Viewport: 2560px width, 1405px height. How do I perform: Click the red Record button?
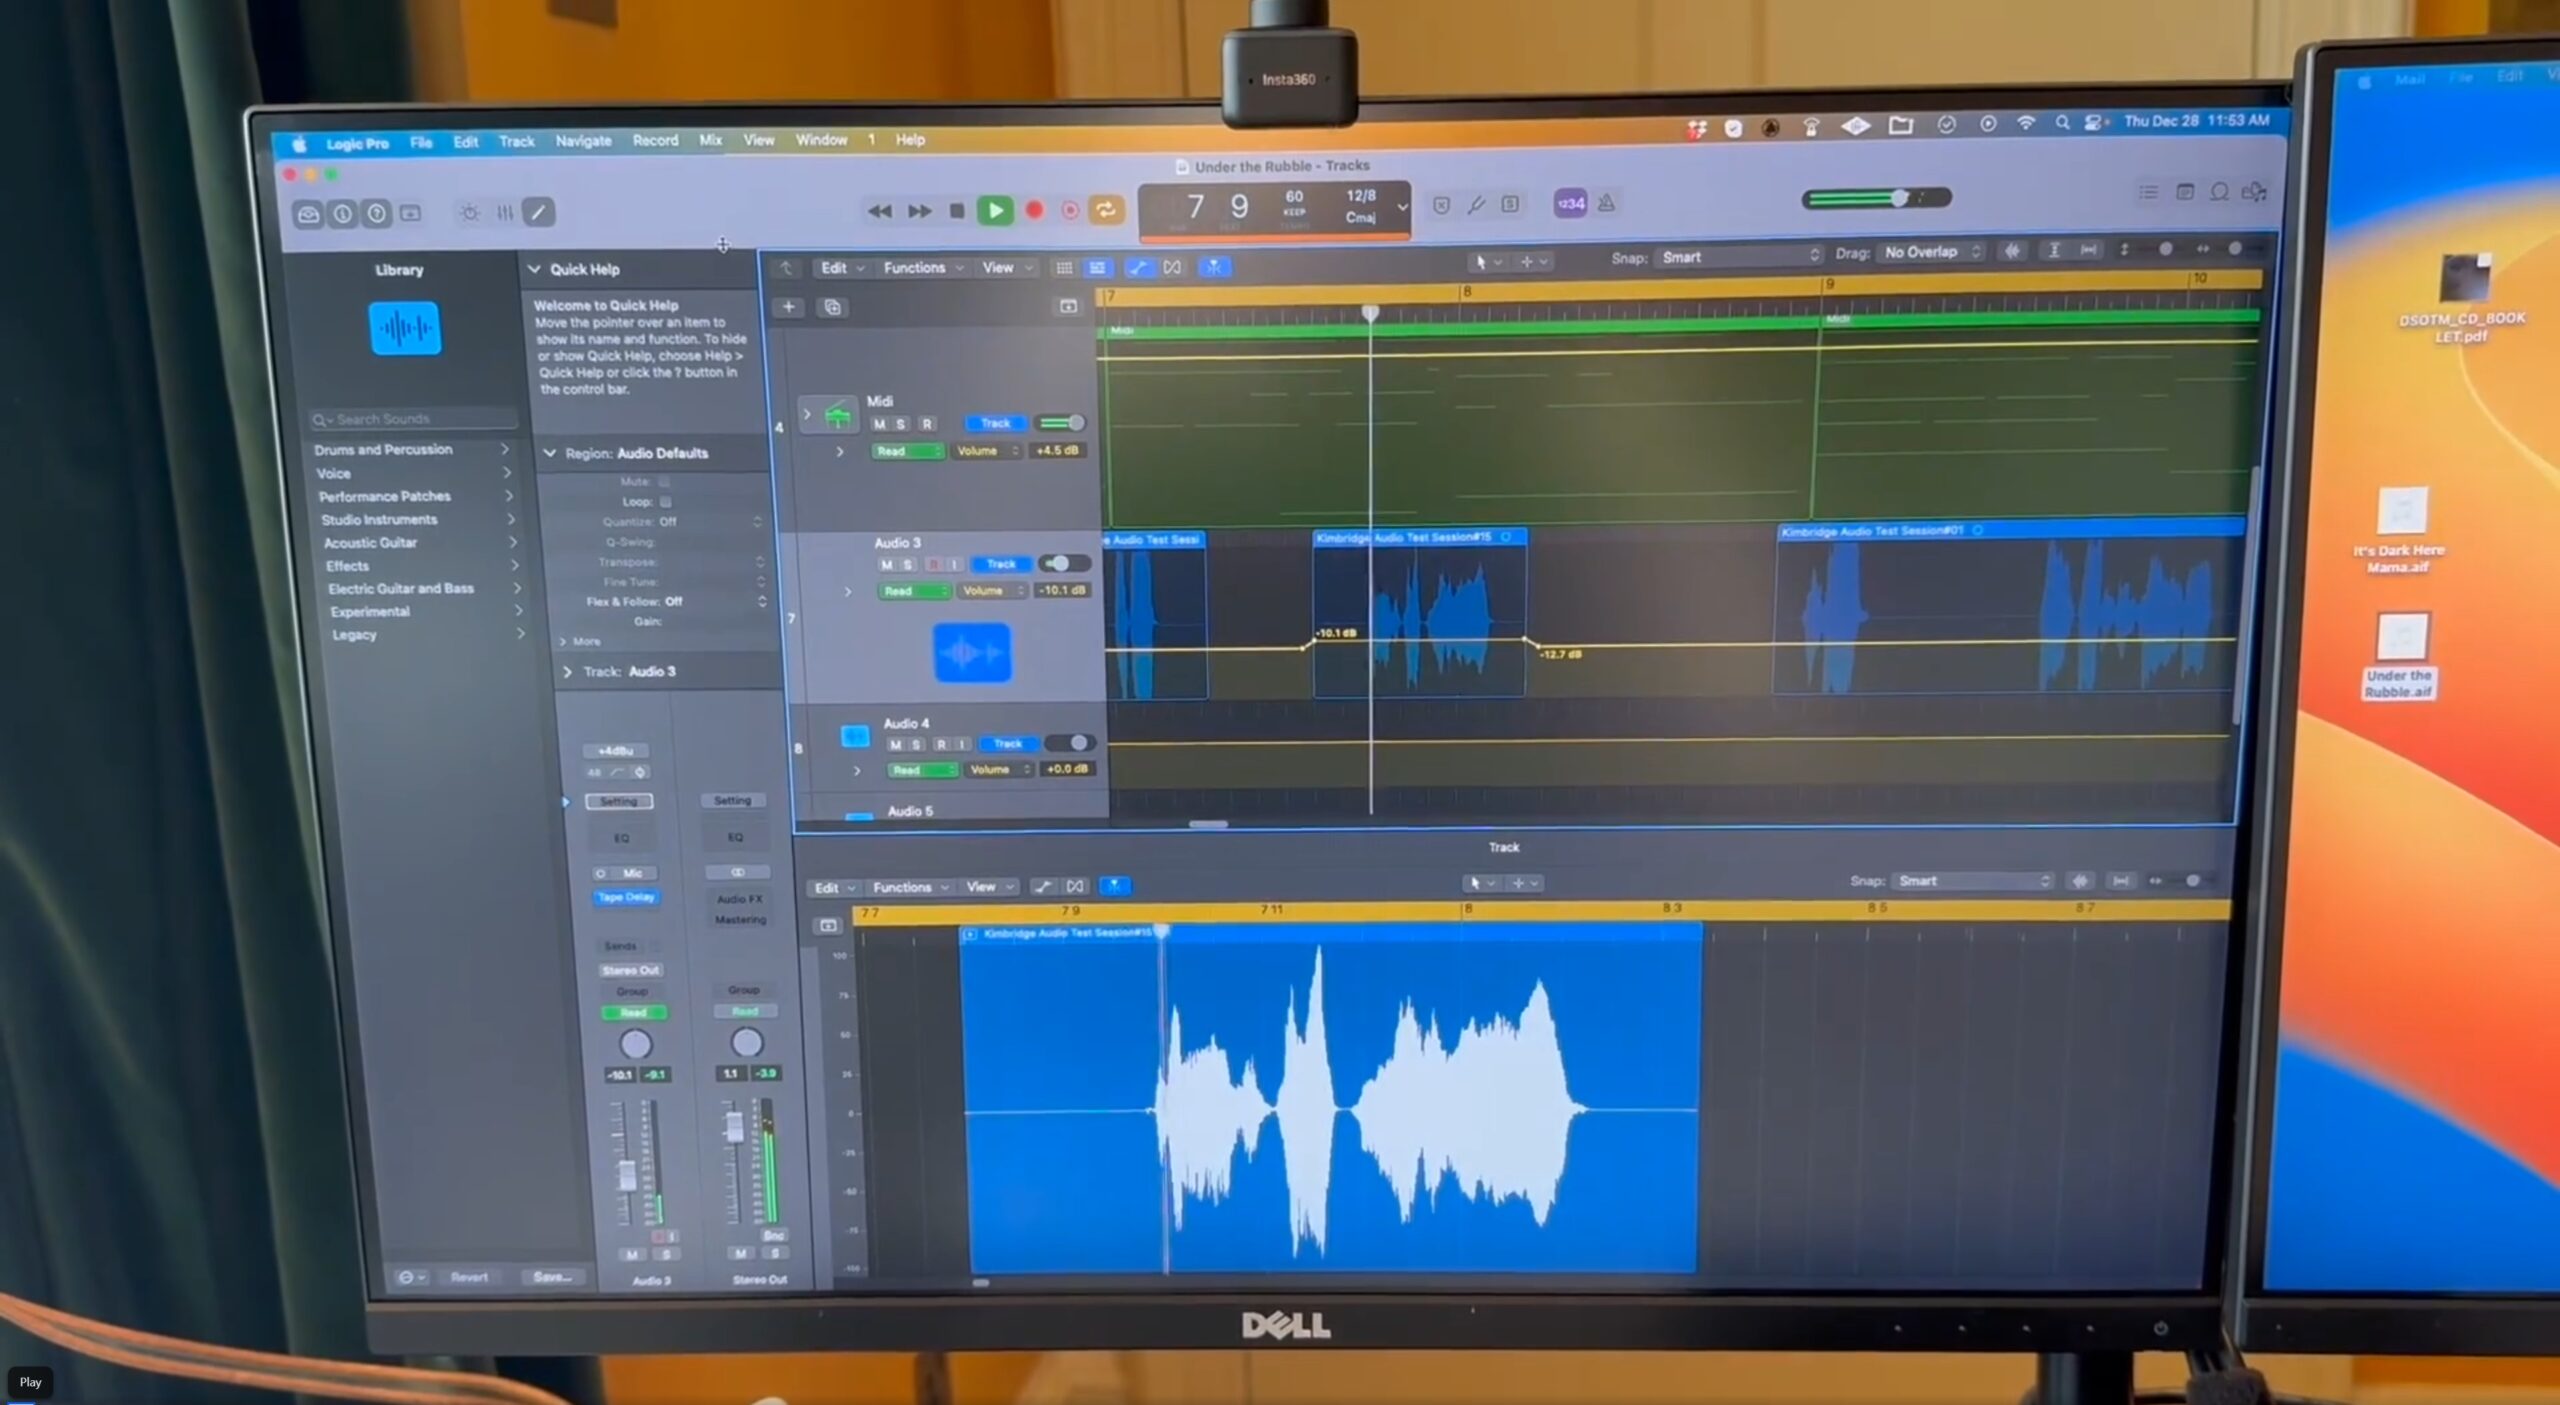1034,210
